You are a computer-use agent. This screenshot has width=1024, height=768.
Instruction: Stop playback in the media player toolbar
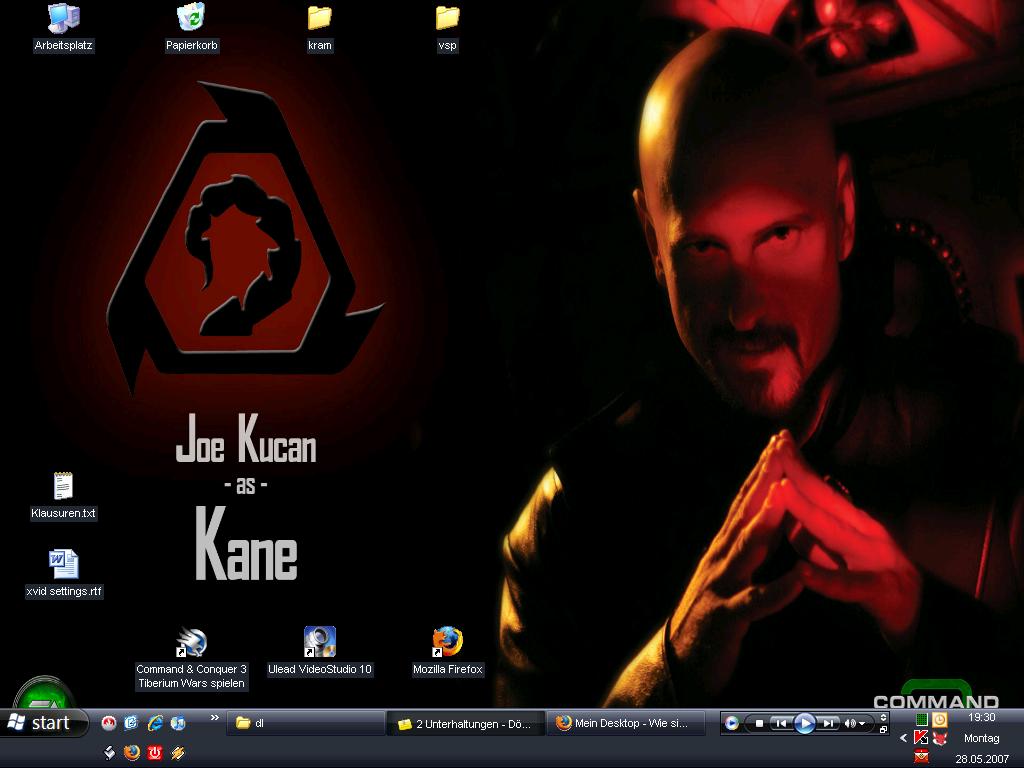click(x=759, y=723)
